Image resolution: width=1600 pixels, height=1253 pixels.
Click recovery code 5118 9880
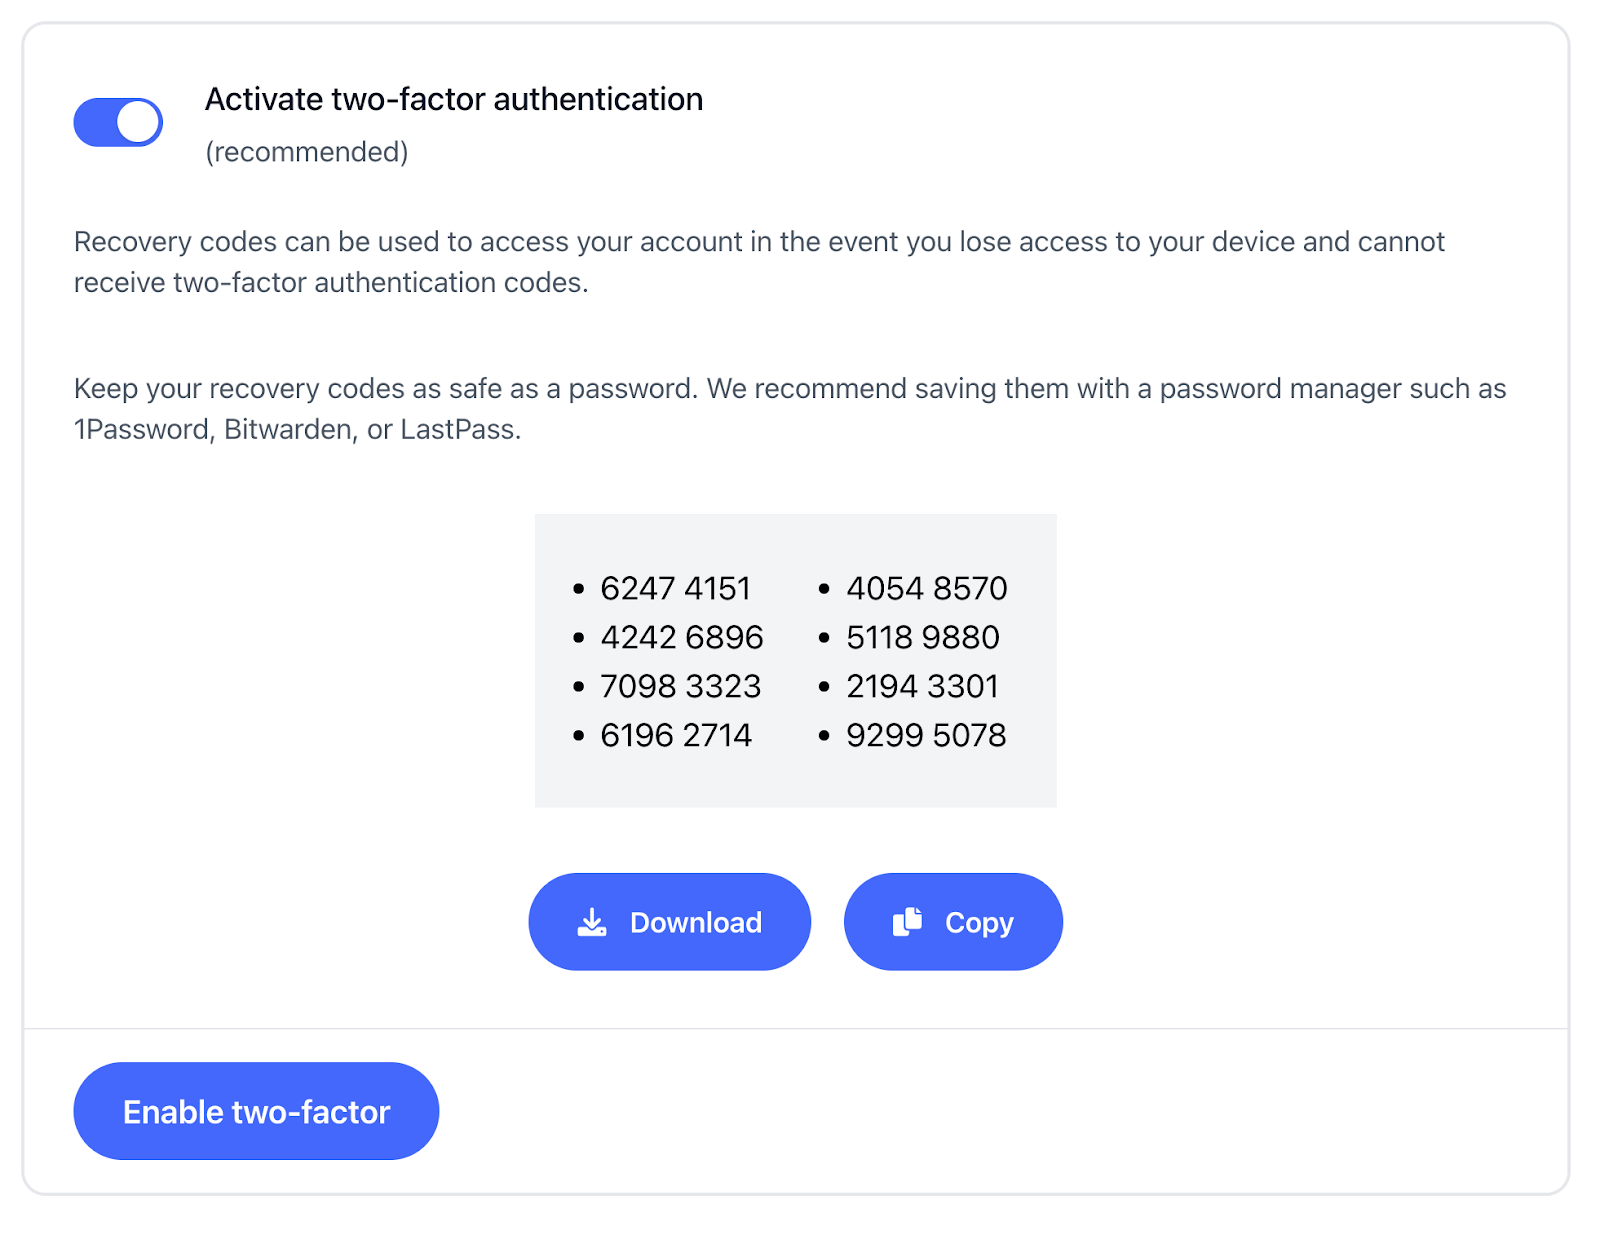click(x=922, y=637)
